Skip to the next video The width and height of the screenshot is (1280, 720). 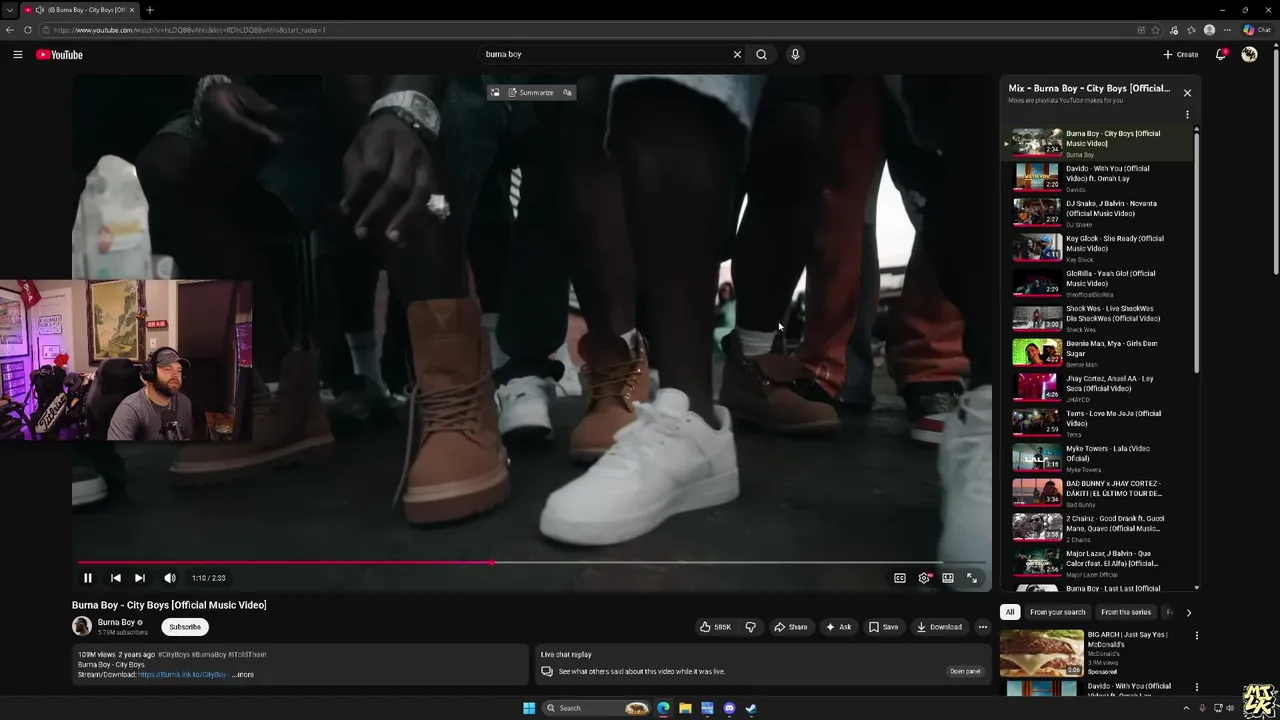(140, 577)
